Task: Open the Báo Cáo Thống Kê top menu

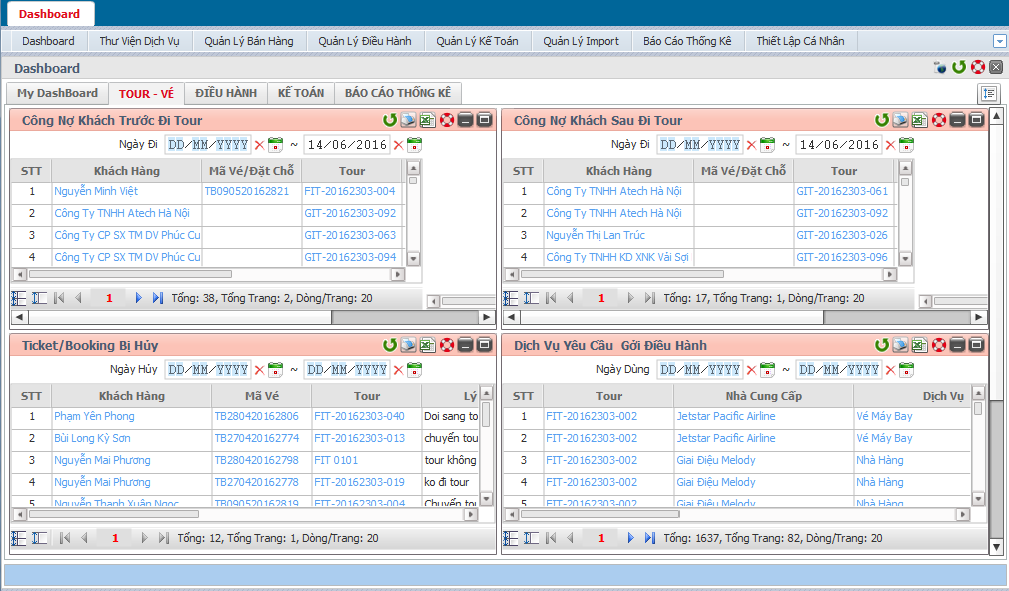Action: (x=687, y=41)
